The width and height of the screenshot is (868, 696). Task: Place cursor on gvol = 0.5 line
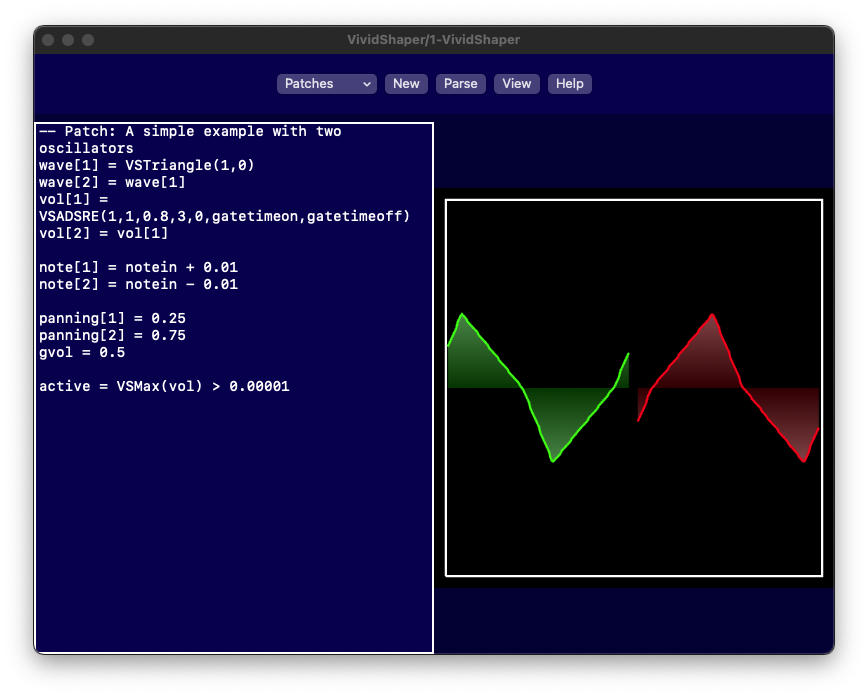pyautogui.click(x=82, y=353)
